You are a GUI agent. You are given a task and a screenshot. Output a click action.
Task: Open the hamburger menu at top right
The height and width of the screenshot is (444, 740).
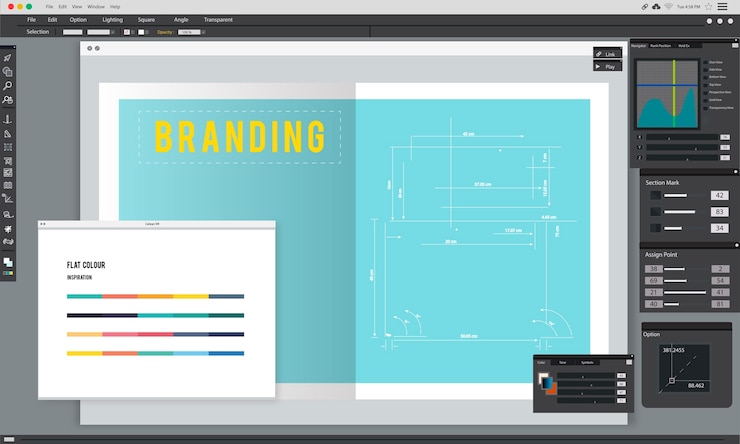pos(723,7)
